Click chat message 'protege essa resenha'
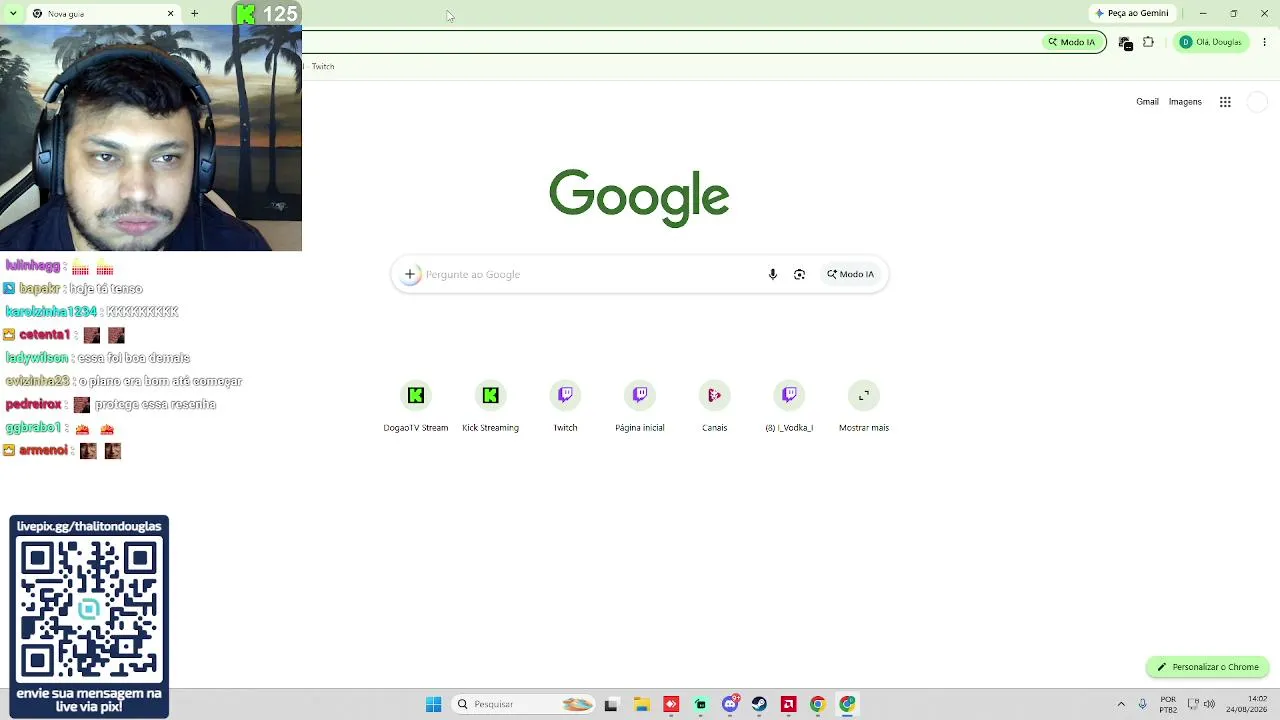Image resolution: width=1280 pixels, height=720 pixels. coord(155,405)
